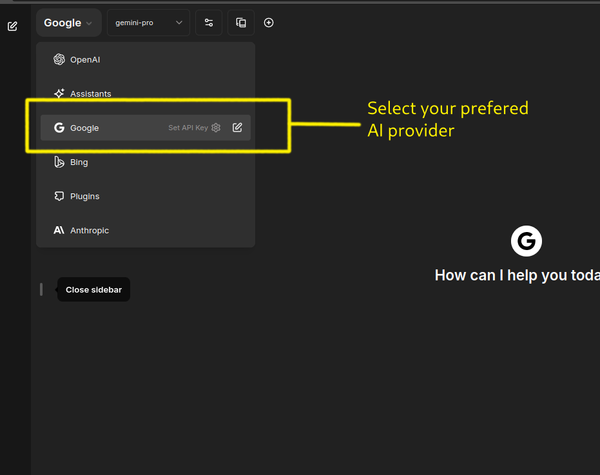The width and height of the screenshot is (600, 475).
Task: Click the presets icon in top toolbar
Action: point(240,22)
